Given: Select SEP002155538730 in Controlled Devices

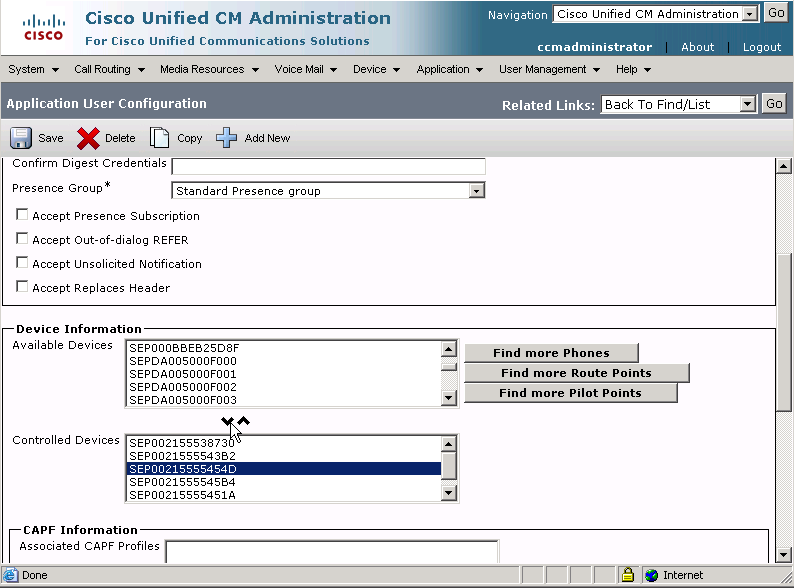Looking at the screenshot, I should 284,443.
